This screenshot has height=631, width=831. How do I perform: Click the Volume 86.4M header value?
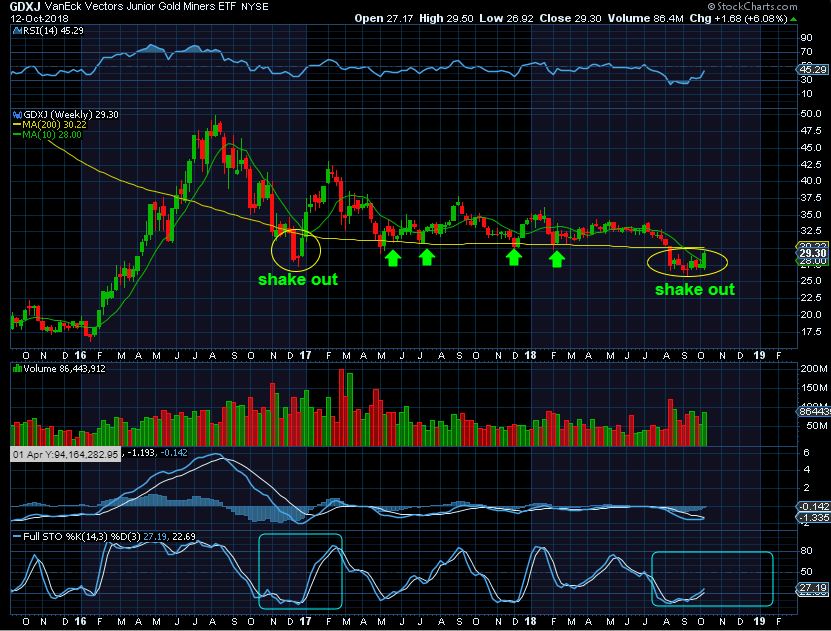pyautogui.click(x=646, y=19)
